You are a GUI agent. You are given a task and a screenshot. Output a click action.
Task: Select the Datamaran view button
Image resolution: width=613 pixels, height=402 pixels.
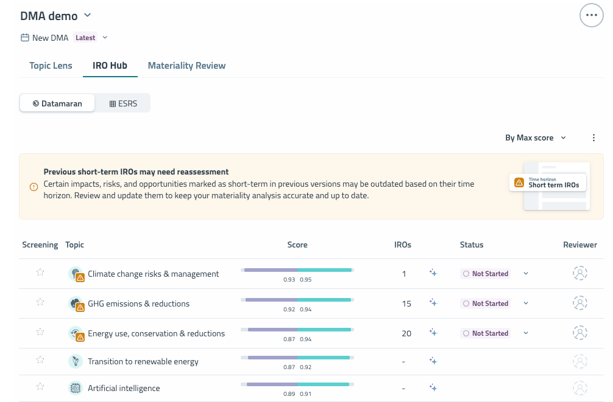pos(57,103)
